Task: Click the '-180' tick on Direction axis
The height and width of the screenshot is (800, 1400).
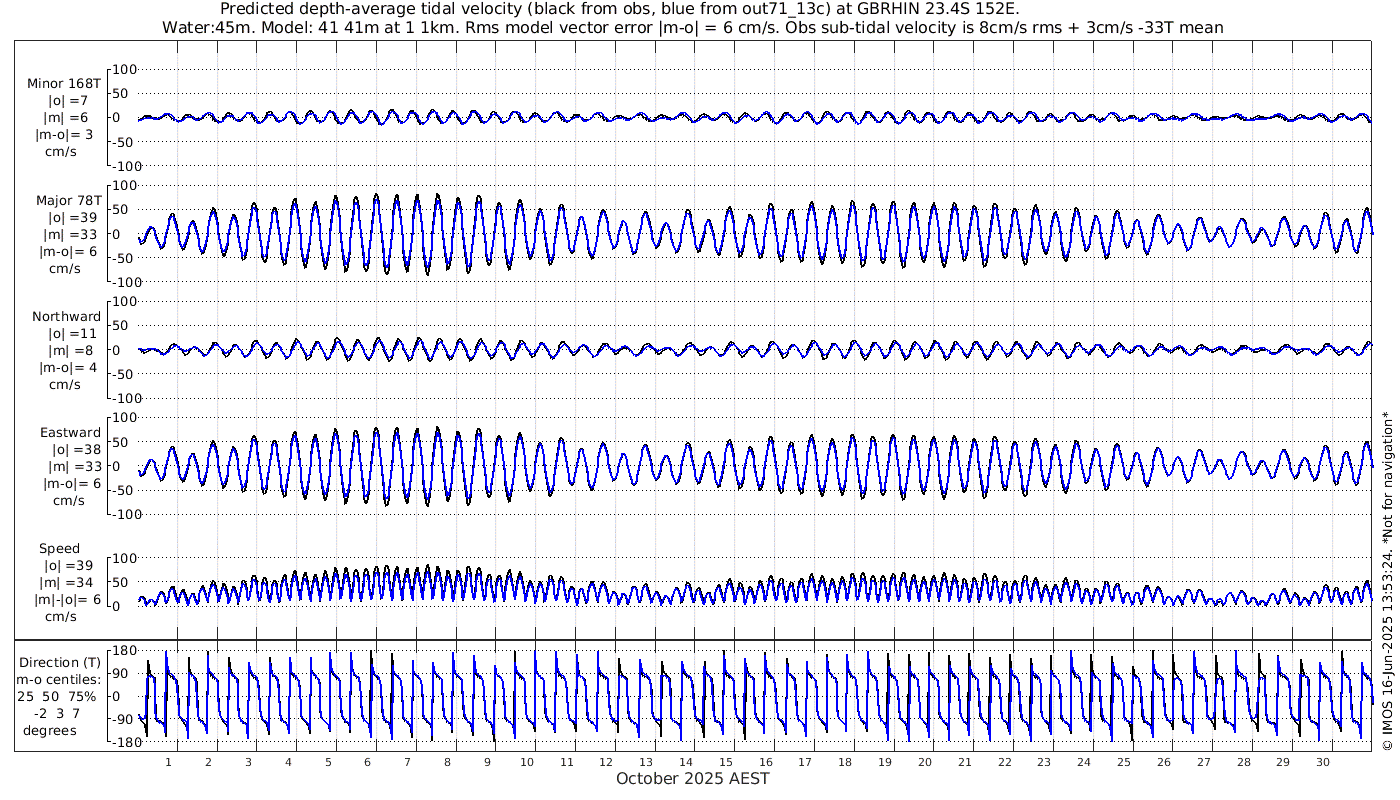Action: click(x=121, y=742)
